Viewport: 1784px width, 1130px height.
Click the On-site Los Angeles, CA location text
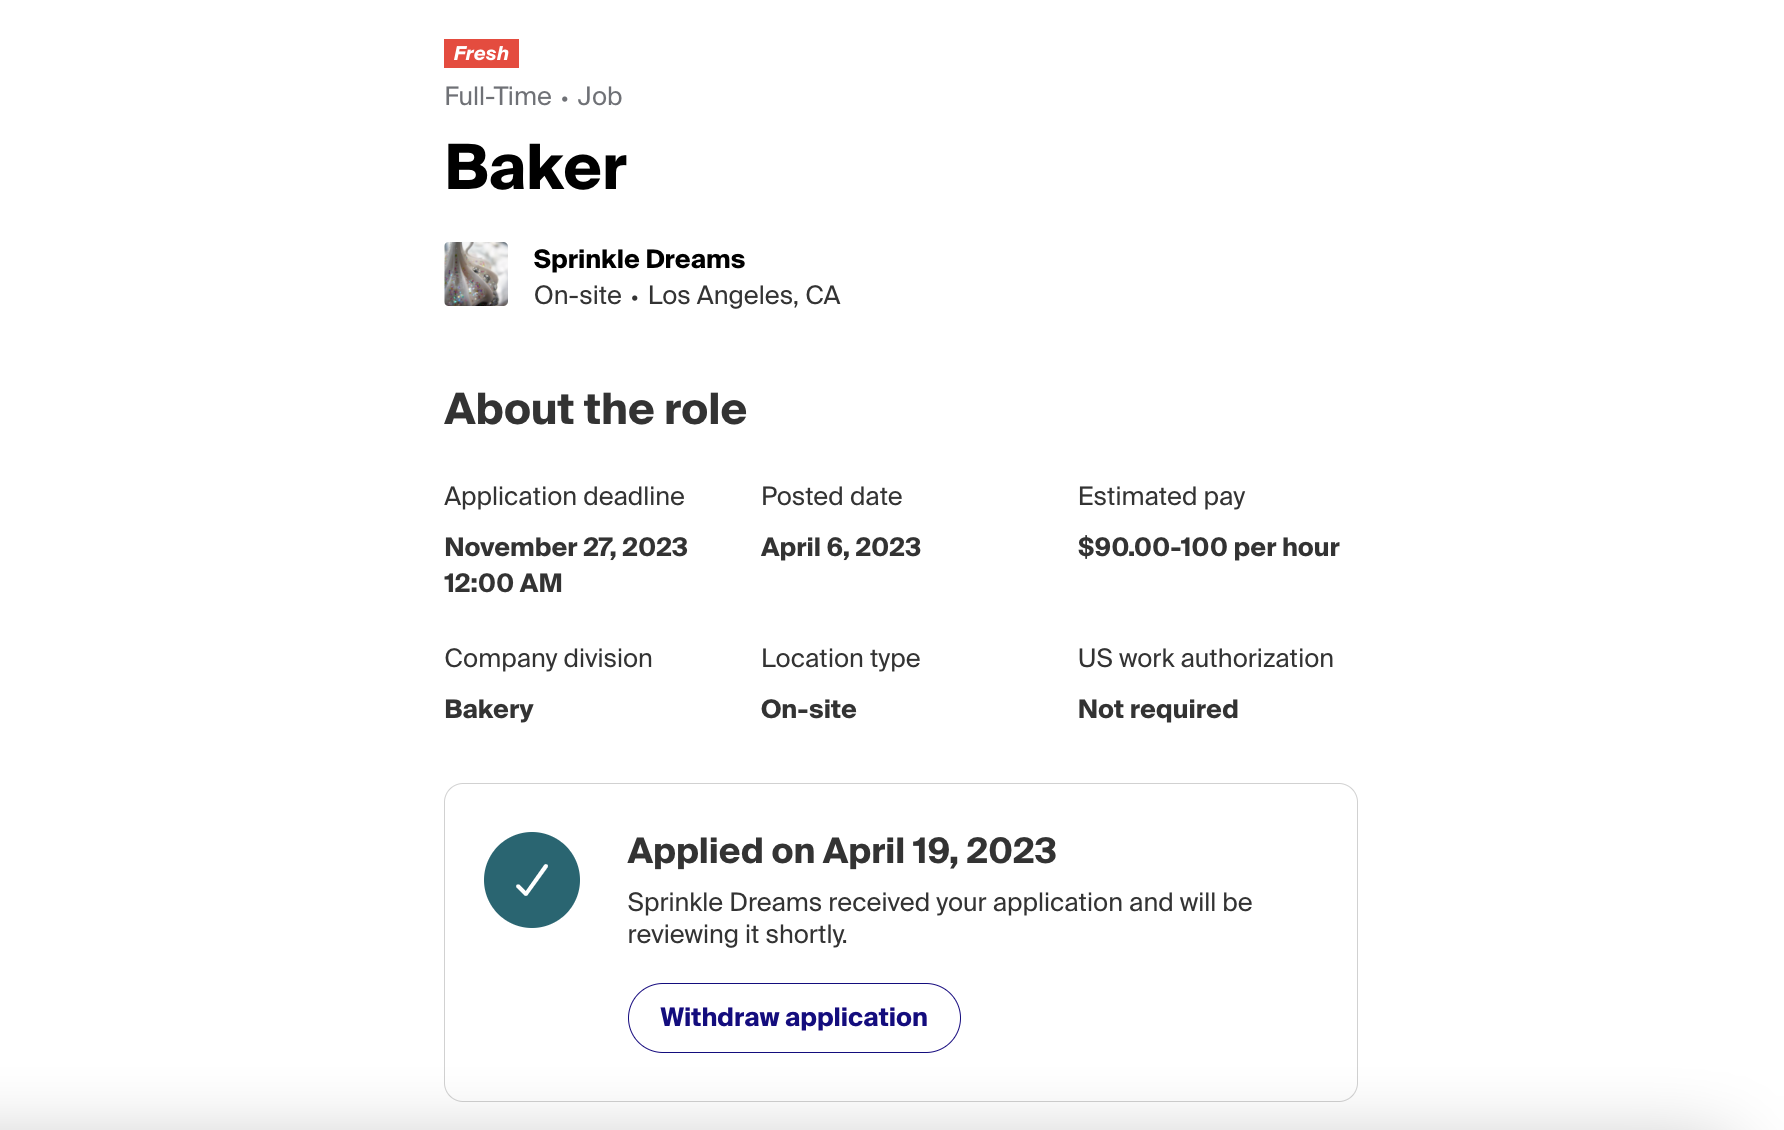point(687,295)
